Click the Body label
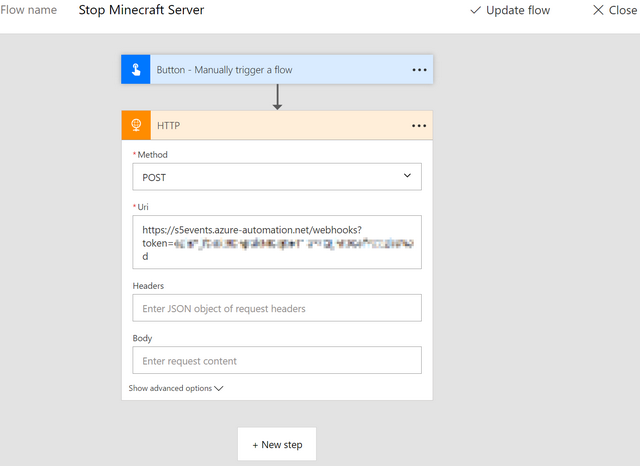This screenshot has height=466, width=640. coord(142,338)
